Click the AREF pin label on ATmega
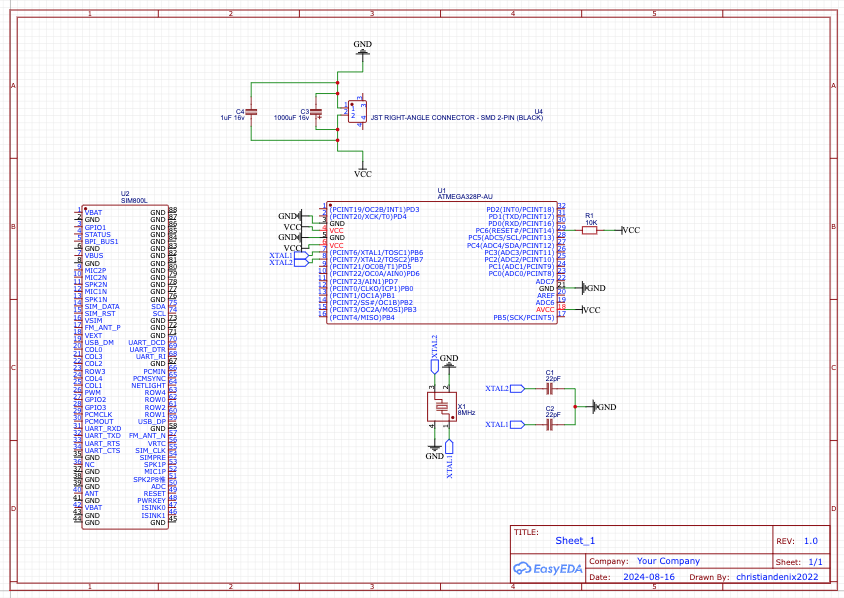The height and width of the screenshot is (598, 844). pyautogui.click(x=545, y=296)
